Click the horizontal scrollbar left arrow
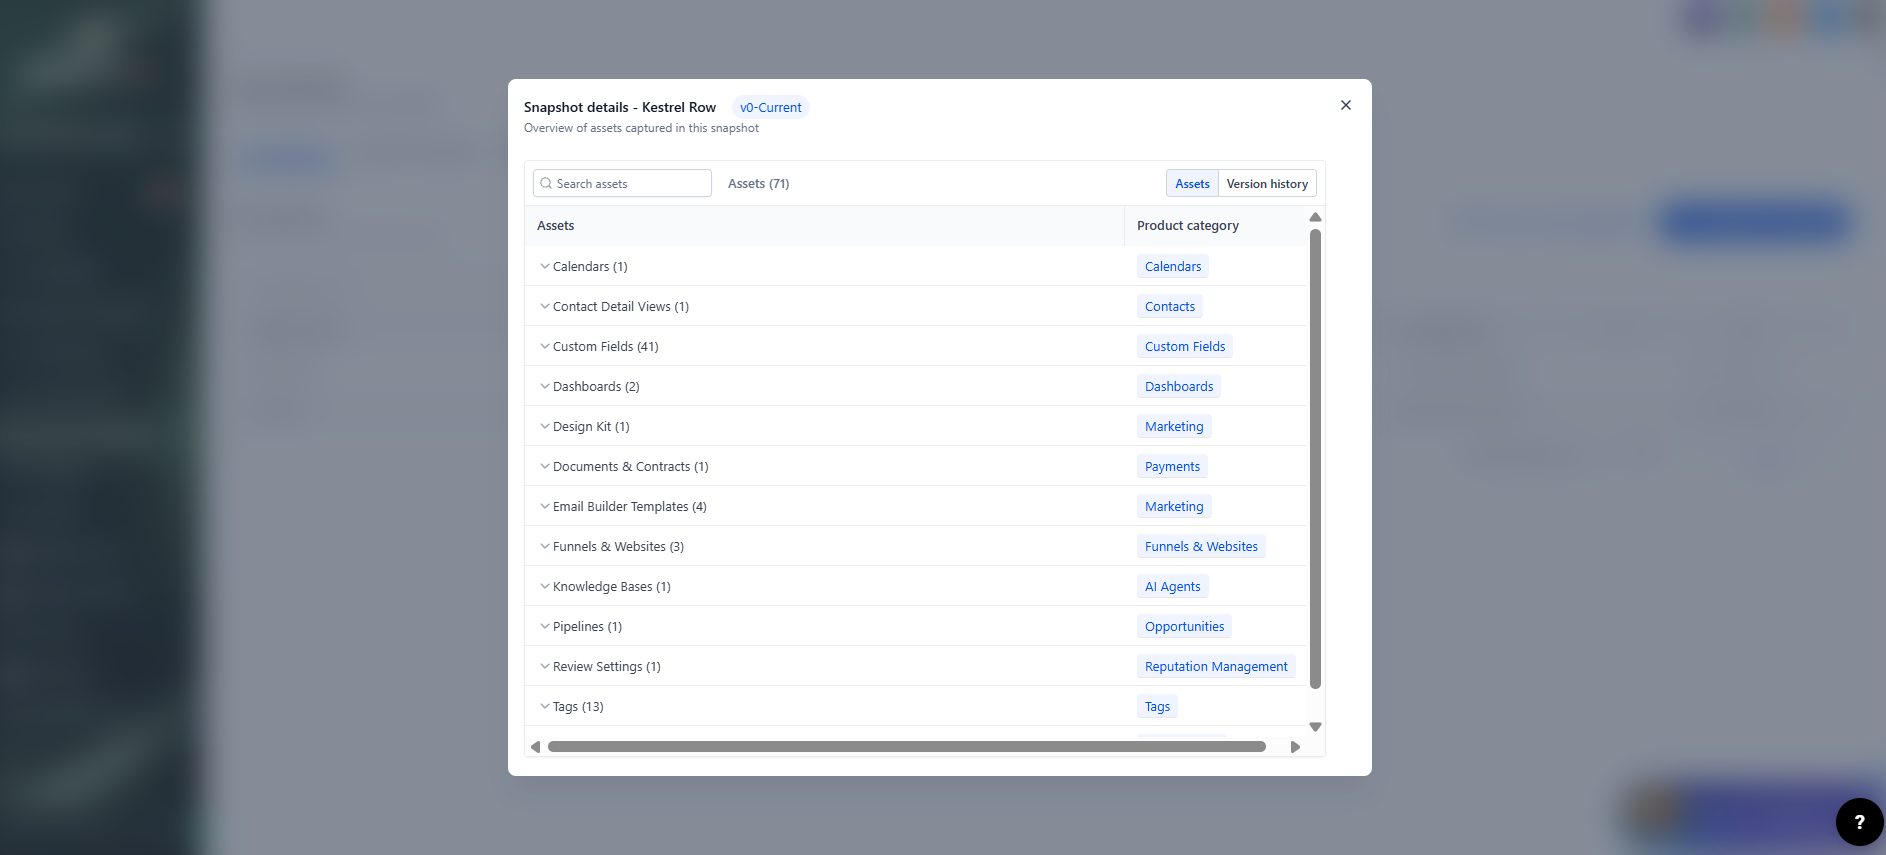The width and height of the screenshot is (1886, 855). click(x=535, y=747)
